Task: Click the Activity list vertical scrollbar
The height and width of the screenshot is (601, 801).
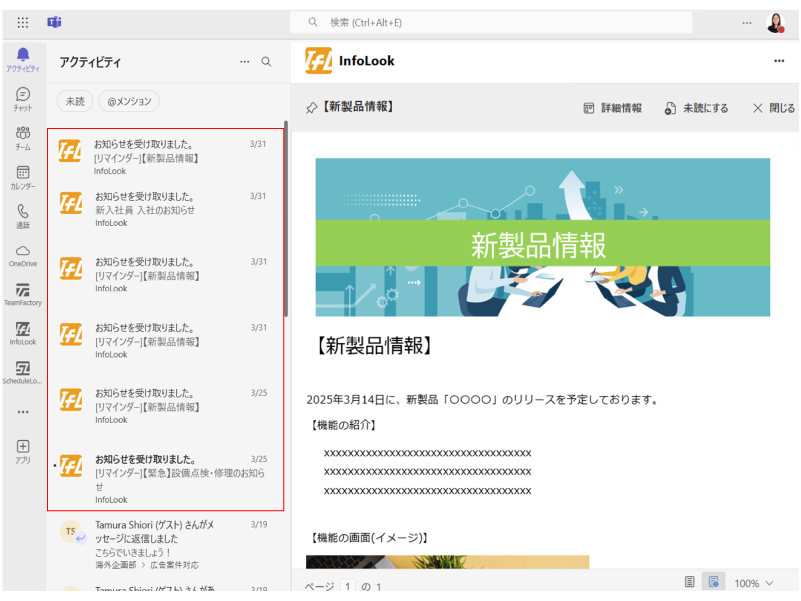Action: [287, 220]
